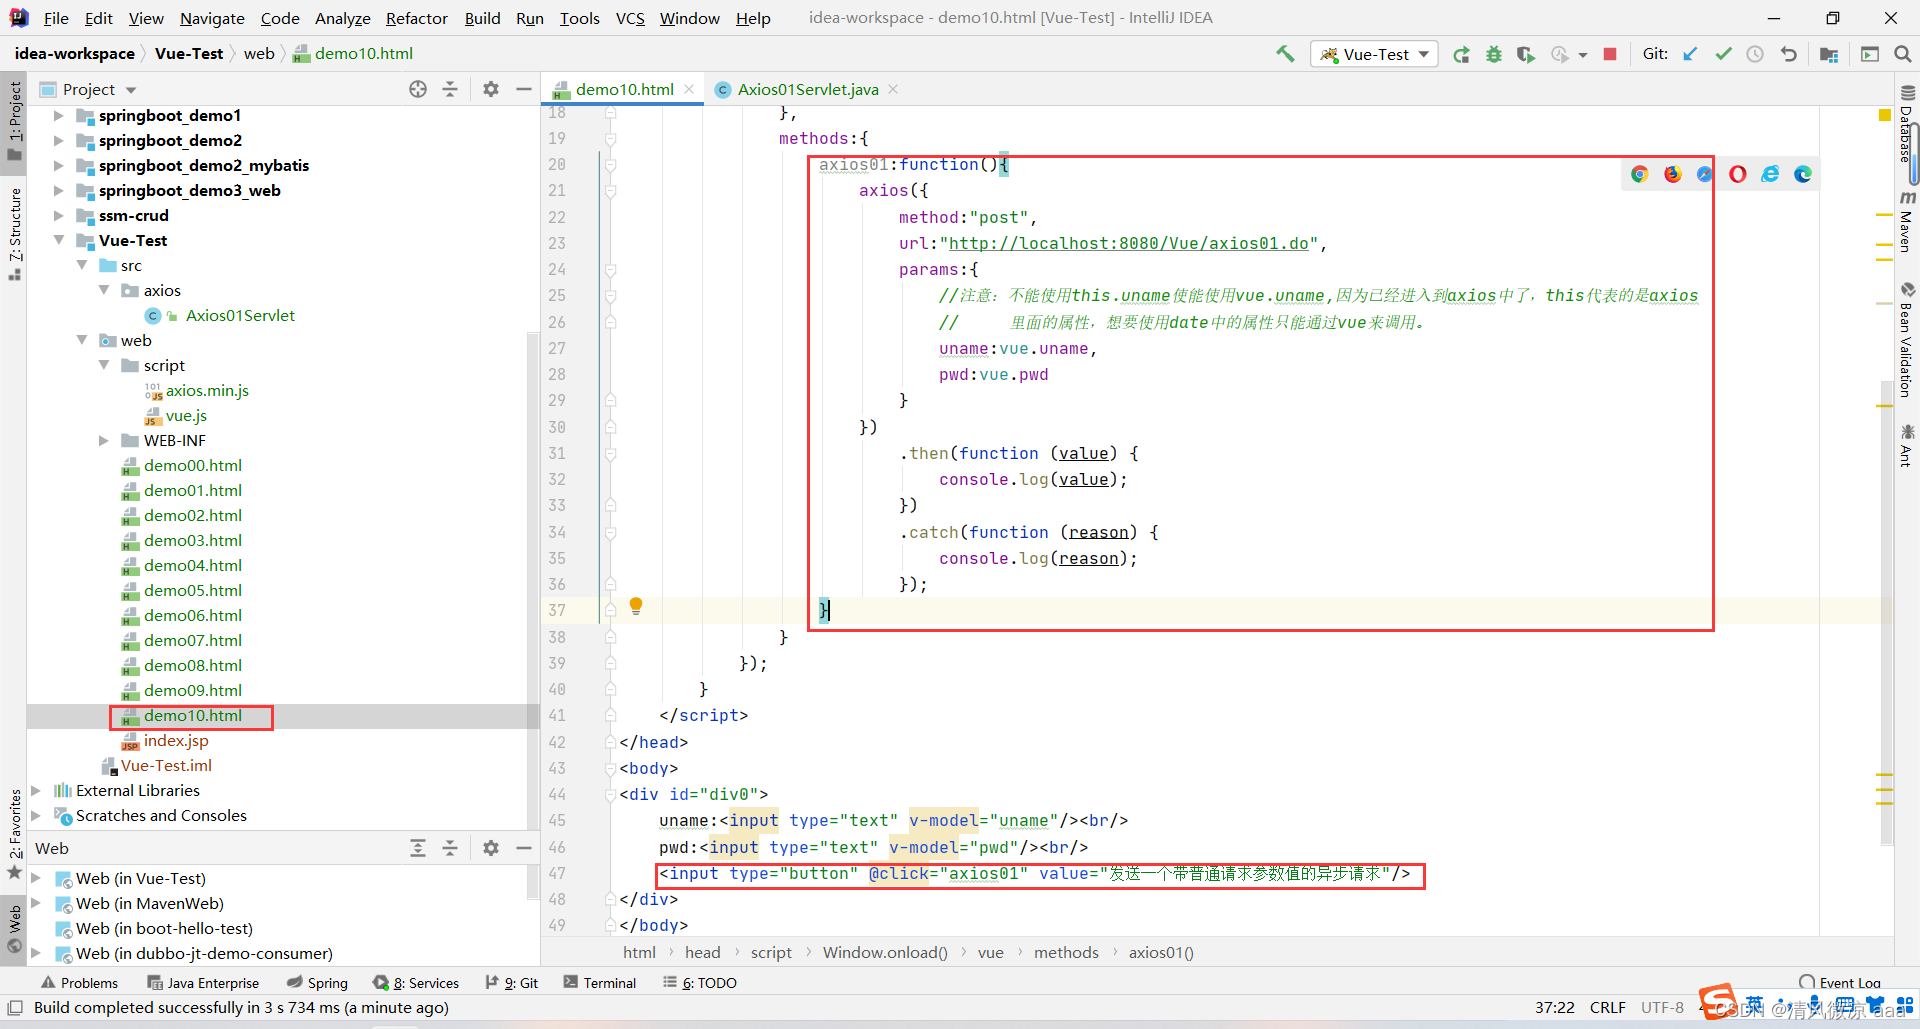Select index.jsp in project tree

(x=176, y=741)
